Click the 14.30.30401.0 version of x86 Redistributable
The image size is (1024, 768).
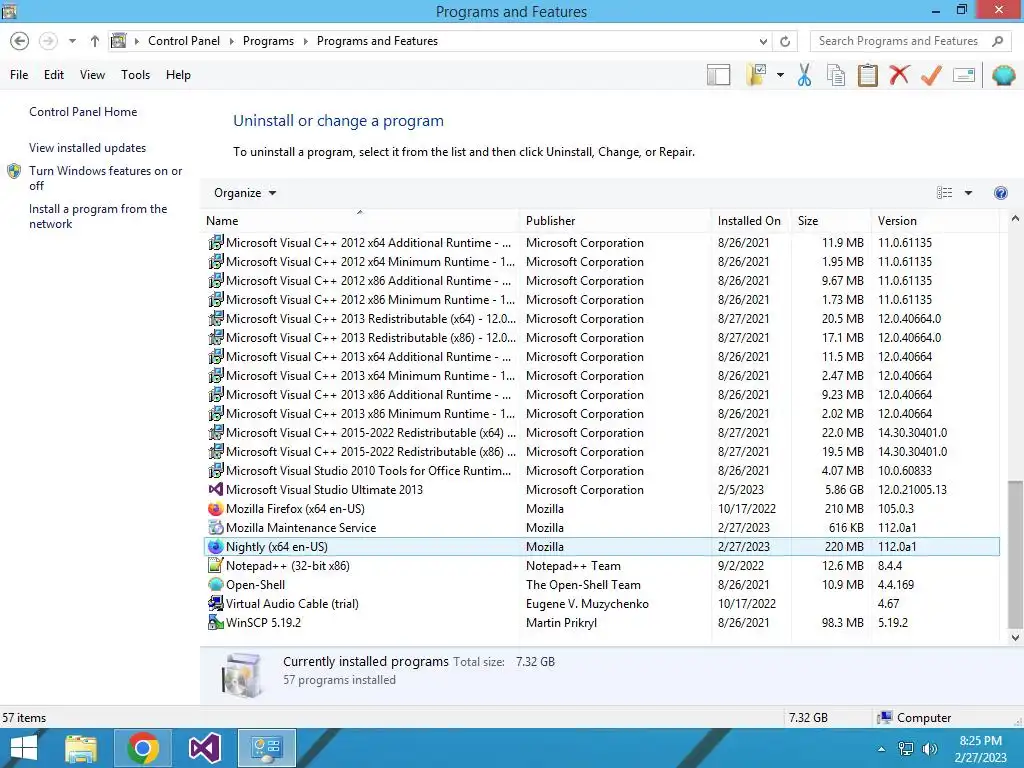(x=912, y=452)
